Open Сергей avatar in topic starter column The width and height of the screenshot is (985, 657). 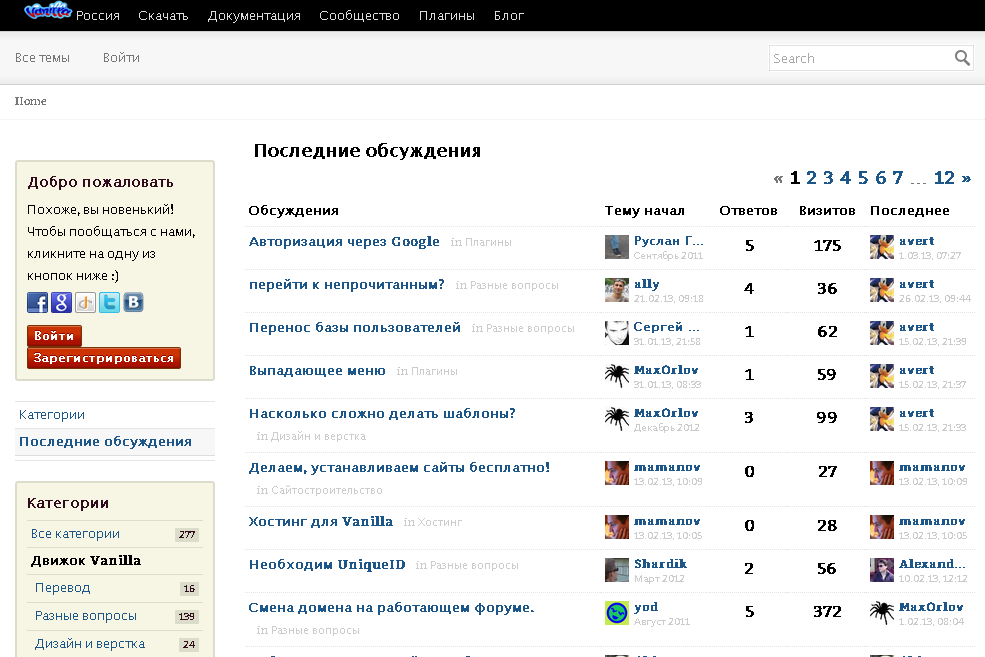point(616,333)
